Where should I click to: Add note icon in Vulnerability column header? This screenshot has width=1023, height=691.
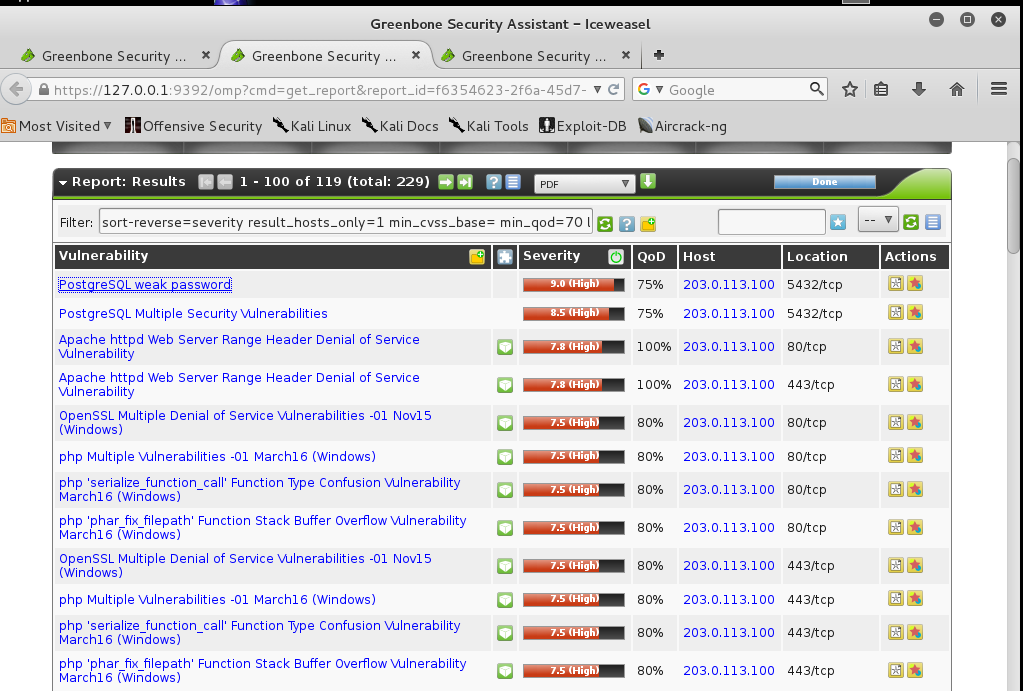pyautogui.click(x=478, y=256)
